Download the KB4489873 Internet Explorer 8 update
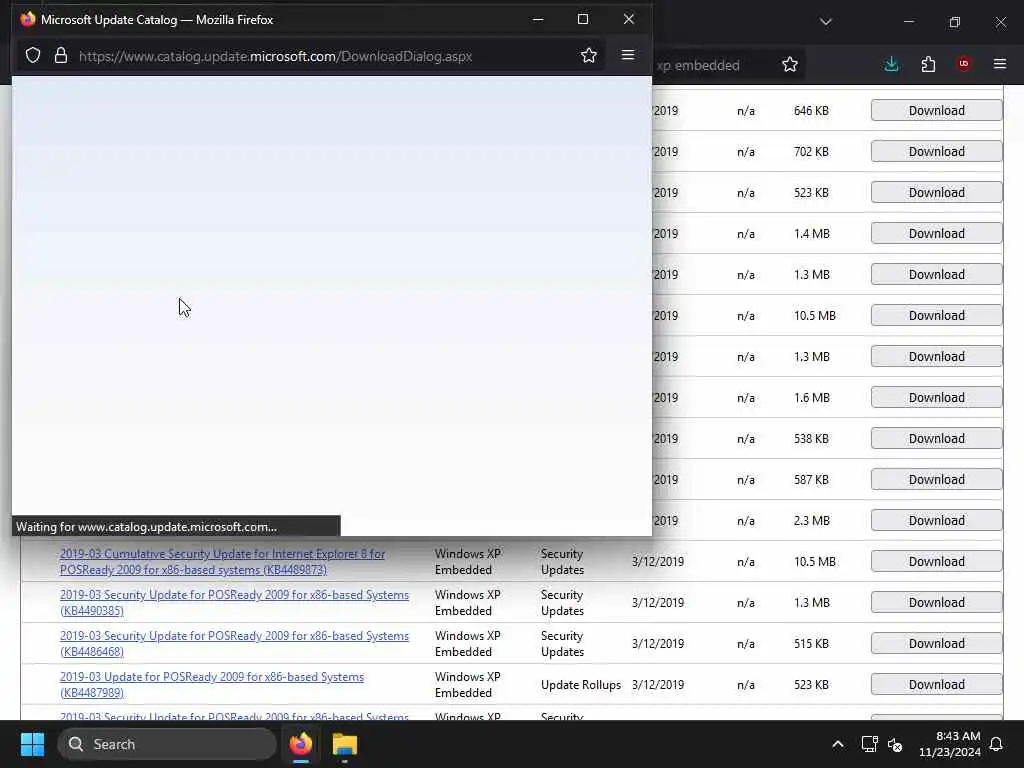Viewport: 1024px width, 768px height. click(936, 562)
